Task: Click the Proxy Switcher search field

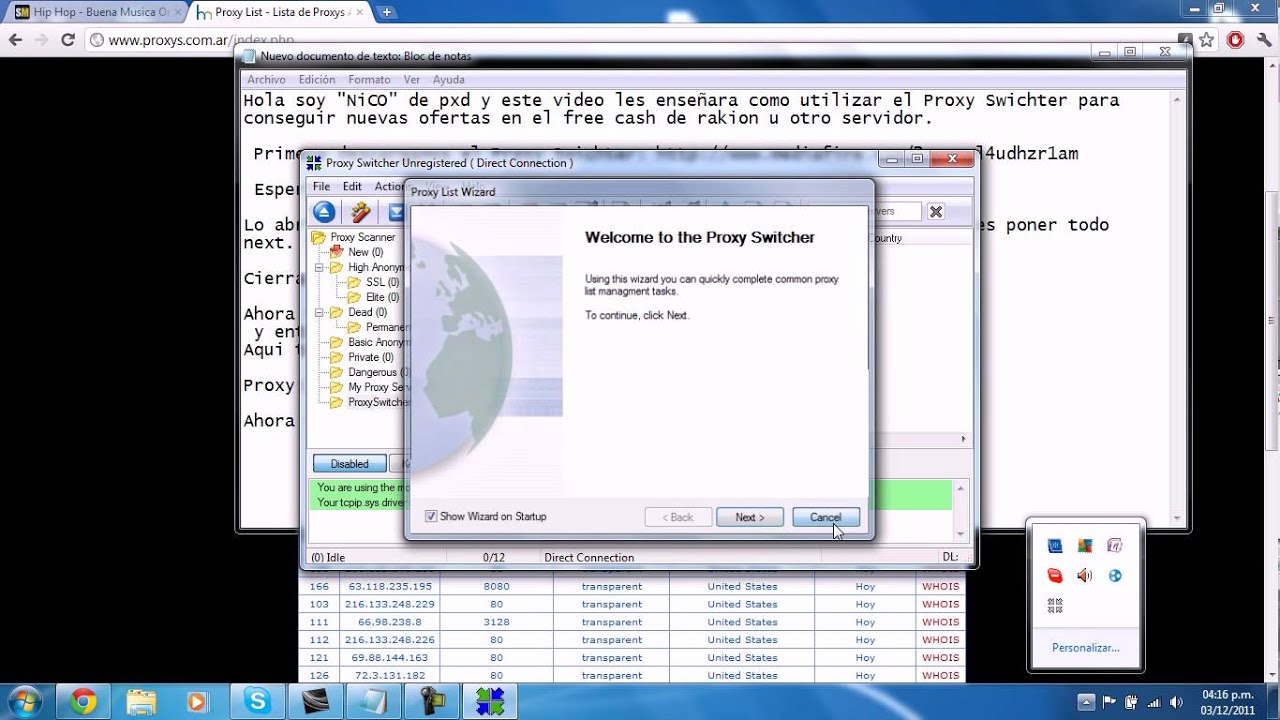Action: (x=895, y=212)
